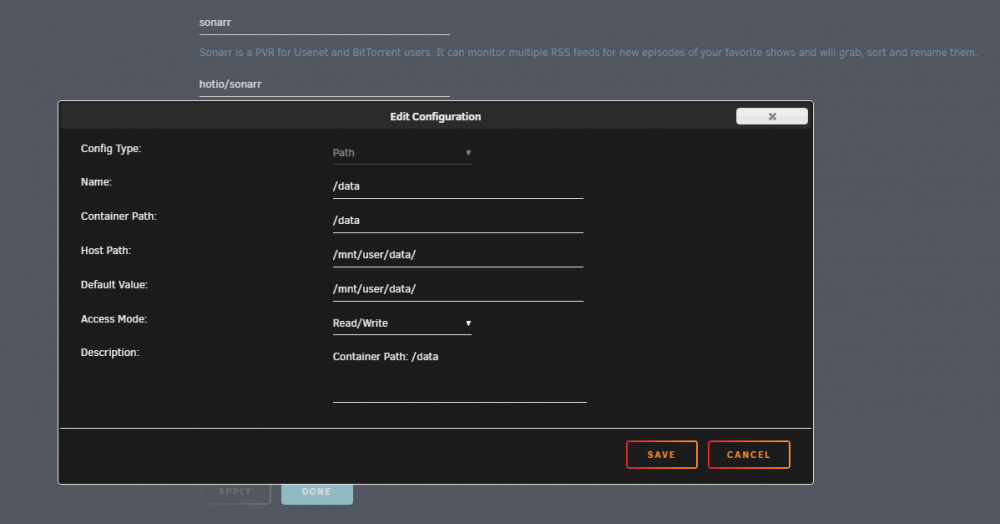This screenshot has height=524, width=1000.
Task: Select the Edit Configuration title bar
Action: tap(436, 116)
